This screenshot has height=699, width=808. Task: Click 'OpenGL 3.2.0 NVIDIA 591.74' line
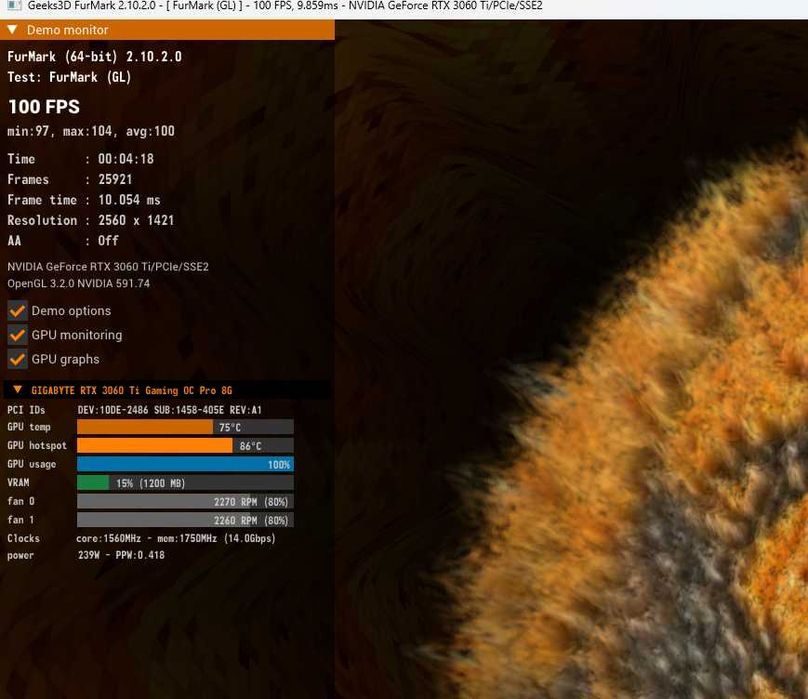(78, 284)
